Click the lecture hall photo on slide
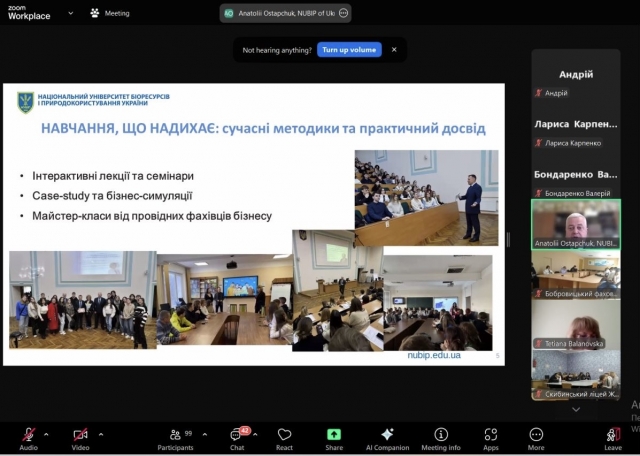Image resolution: width=640 pixels, height=456 pixels. tap(427, 198)
